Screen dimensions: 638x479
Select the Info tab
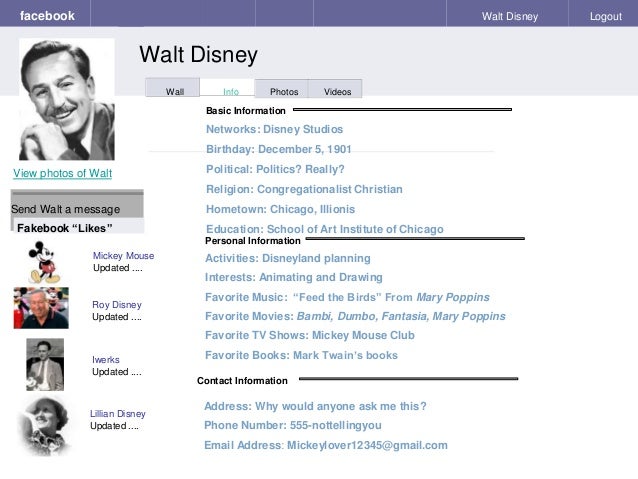click(x=227, y=87)
